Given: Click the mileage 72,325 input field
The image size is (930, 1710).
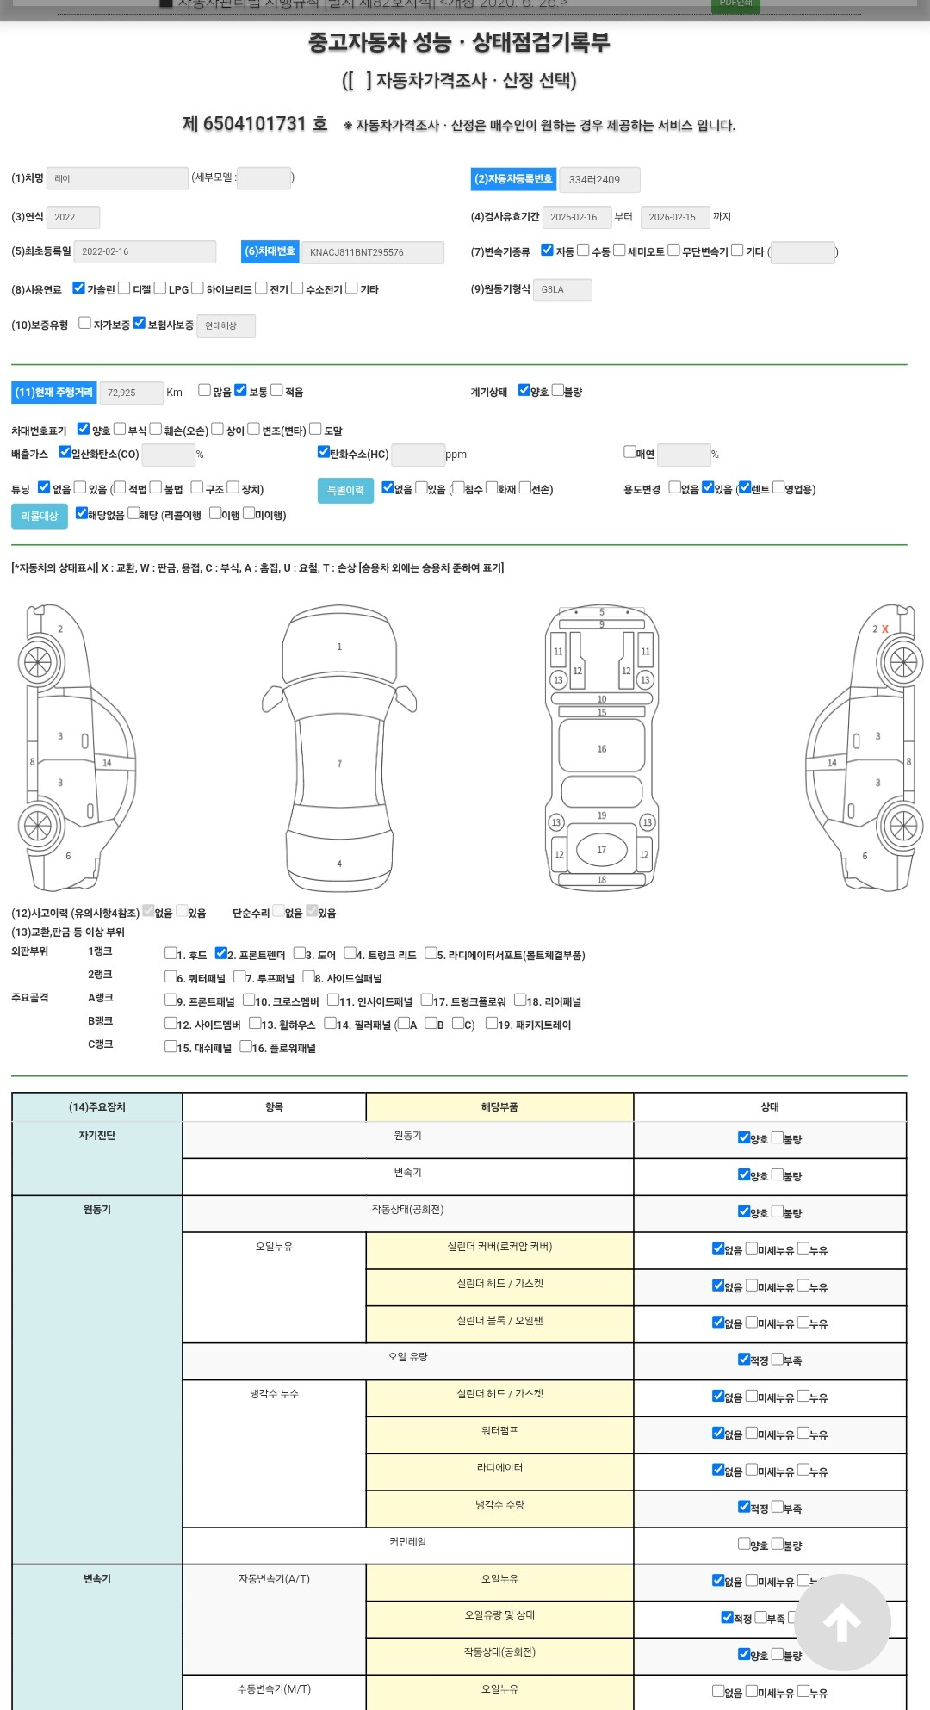Looking at the screenshot, I should 132,393.
